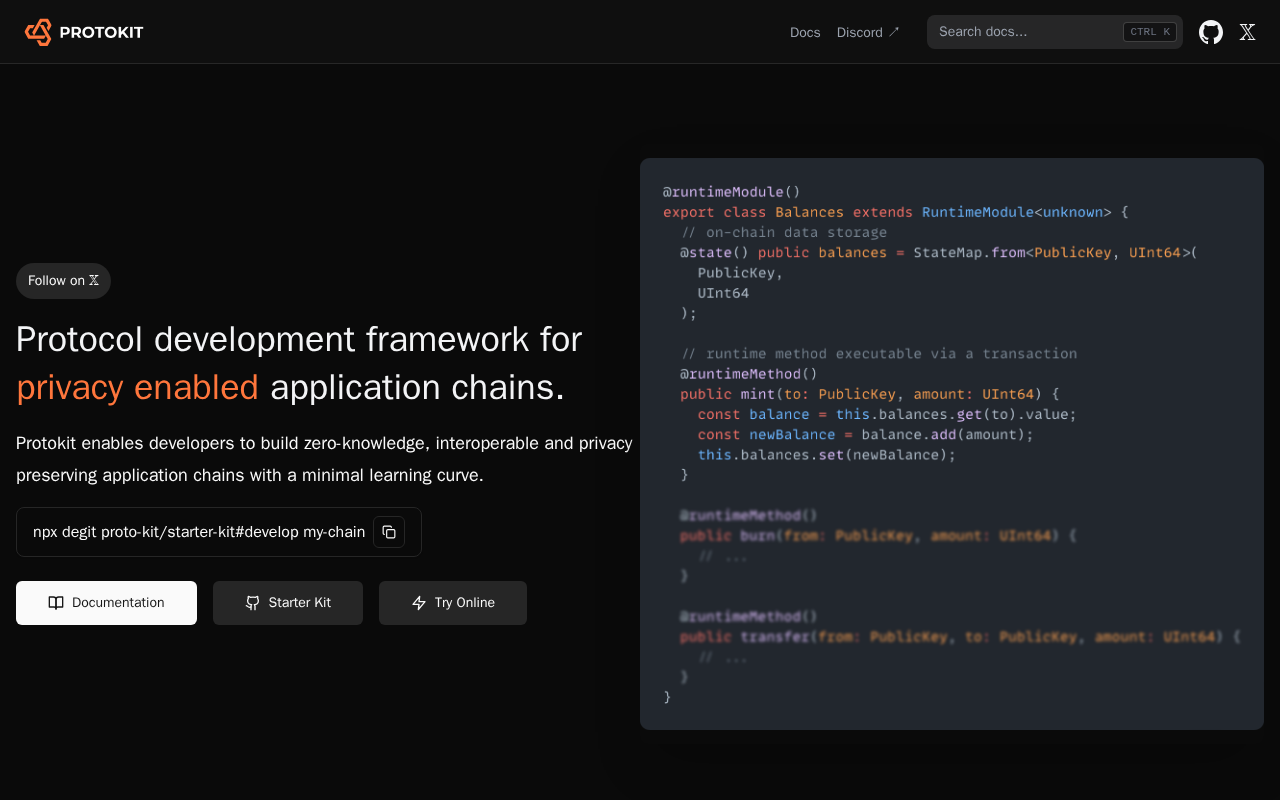
Task: Open the GitHub repository icon in header
Action: (1211, 32)
